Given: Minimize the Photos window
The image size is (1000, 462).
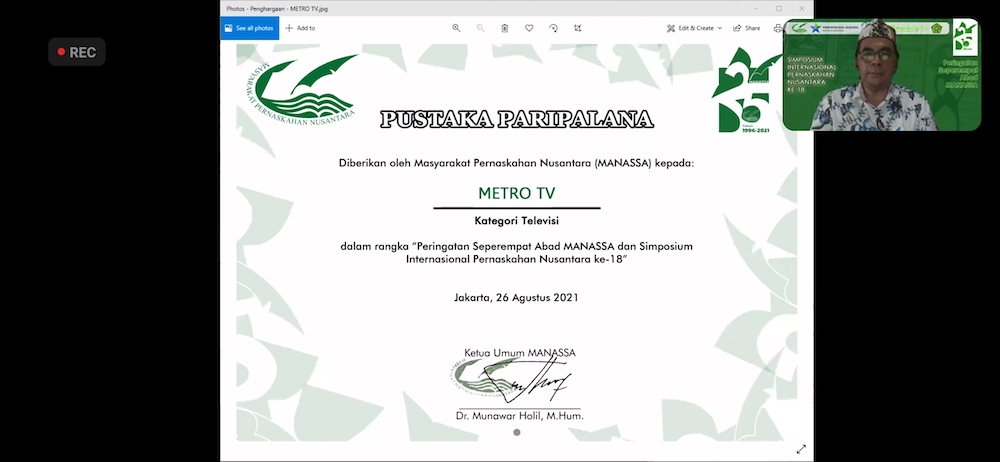Looking at the screenshot, I should pos(756,8).
